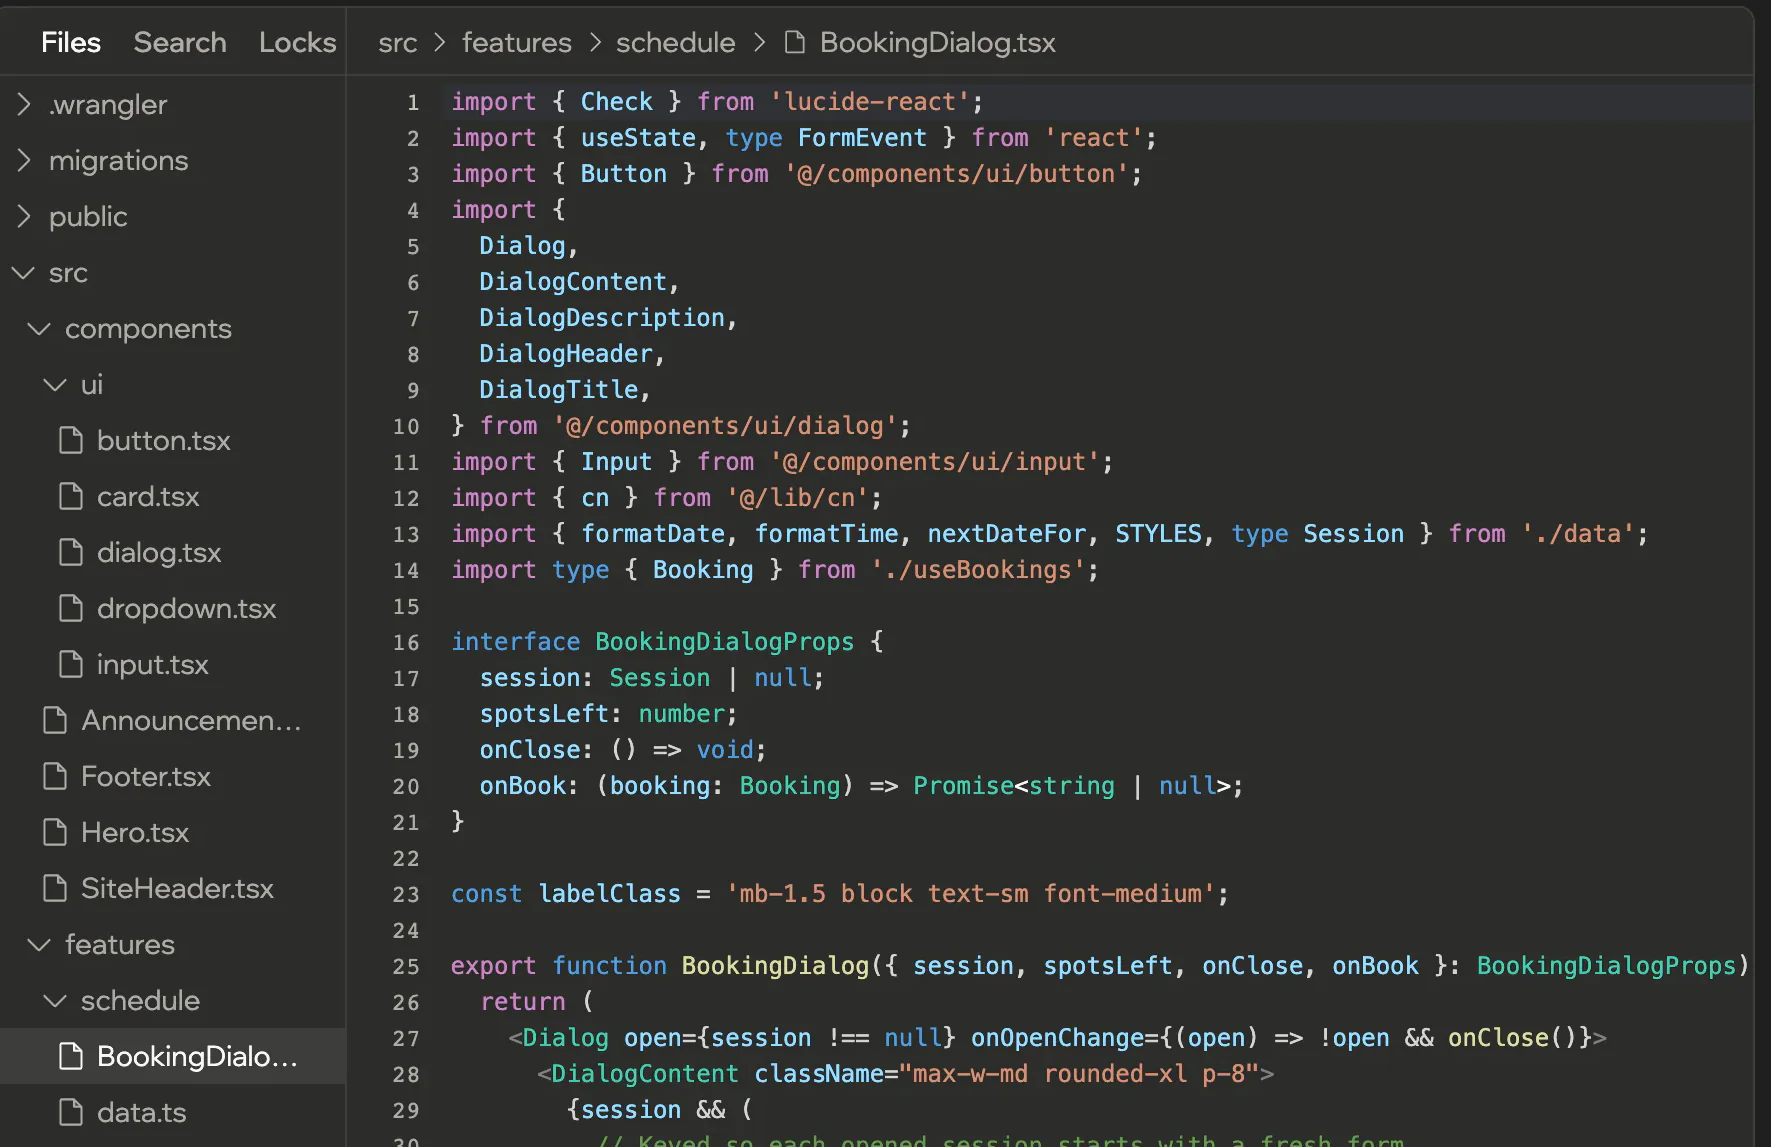1771x1147 pixels.
Task: Expand the public folder chevron
Action: 24,216
